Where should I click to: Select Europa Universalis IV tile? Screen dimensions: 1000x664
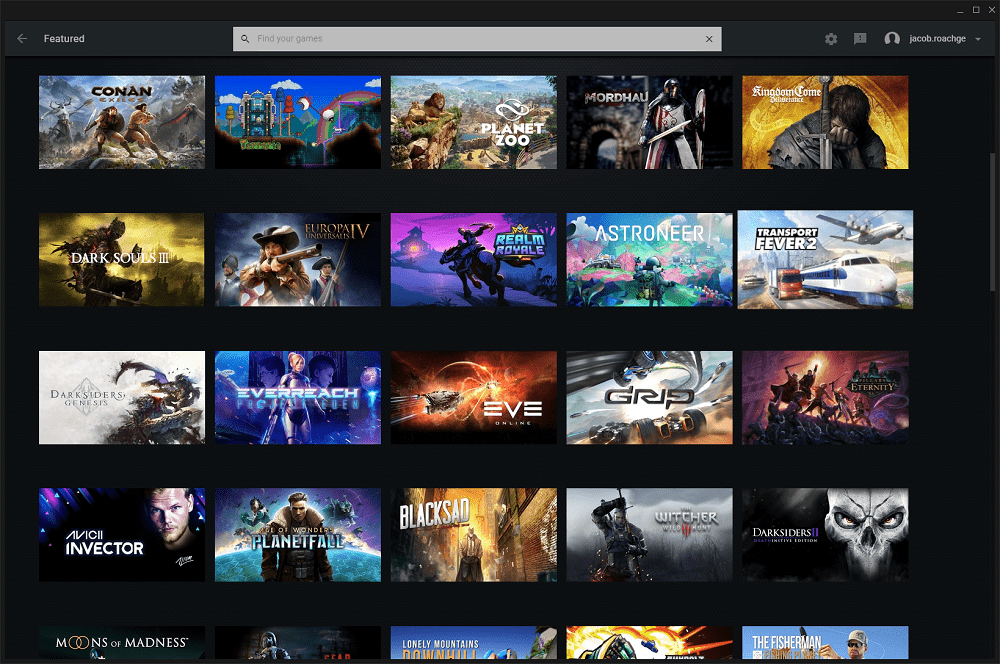point(298,260)
